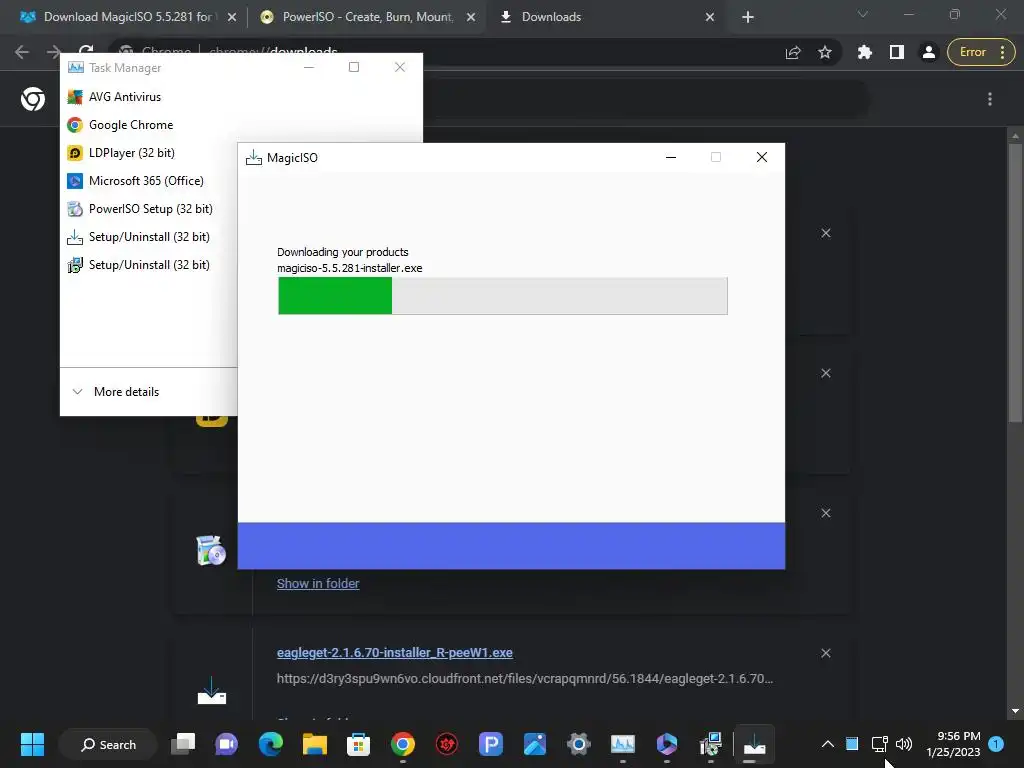Open eagleget-2.1.6.70-installer_R-peeW1.exe download link
This screenshot has height=768, width=1024.
tap(394, 652)
